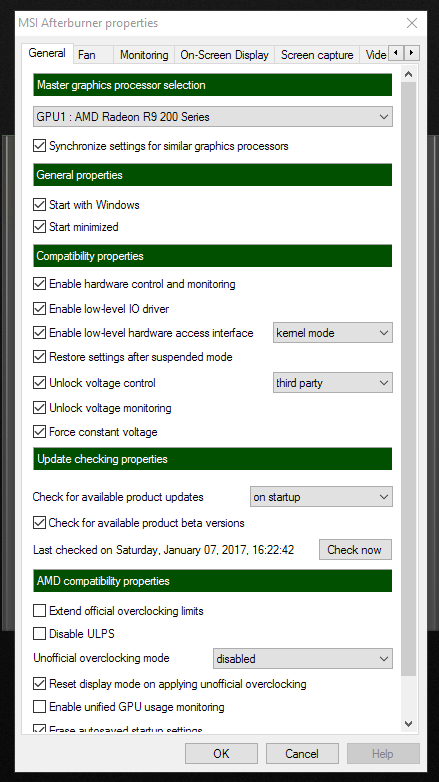Open the partially visible Video tab
The width and height of the screenshot is (439, 782).
(x=374, y=54)
